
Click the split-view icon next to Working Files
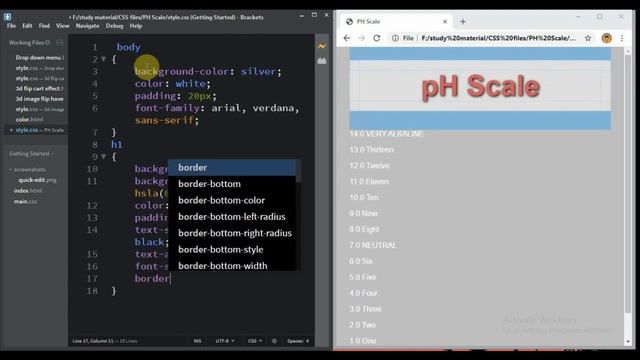coord(60,42)
